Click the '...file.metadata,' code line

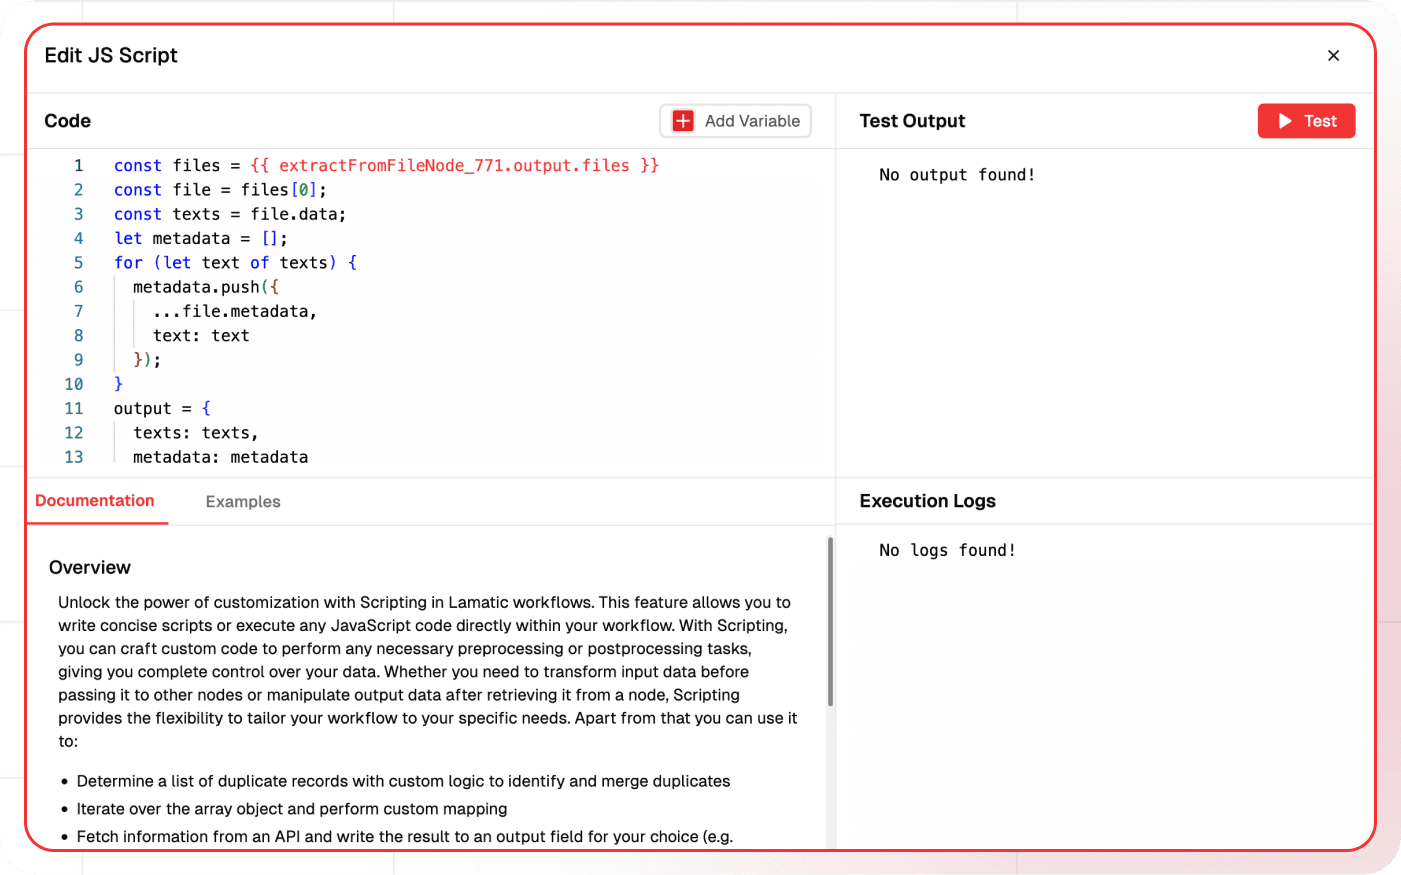pyautogui.click(x=235, y=312)
